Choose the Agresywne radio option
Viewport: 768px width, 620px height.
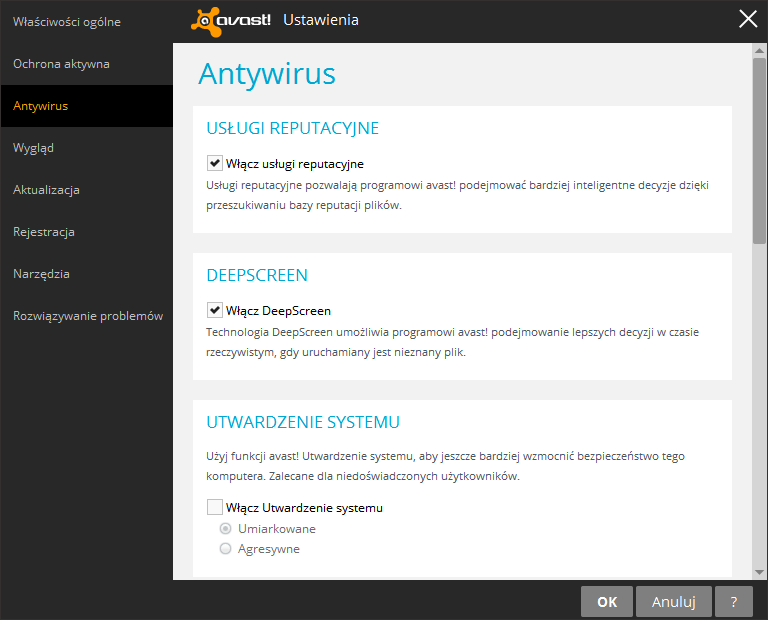tap(225, 549)
